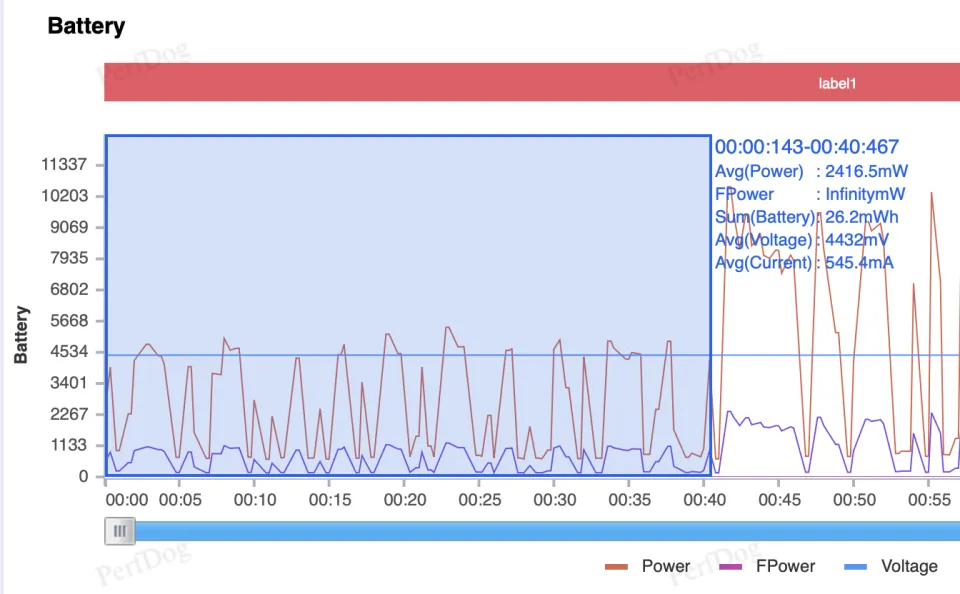
Task: Toggle the Voltage series via its legend label
Action: click(908, 567)
